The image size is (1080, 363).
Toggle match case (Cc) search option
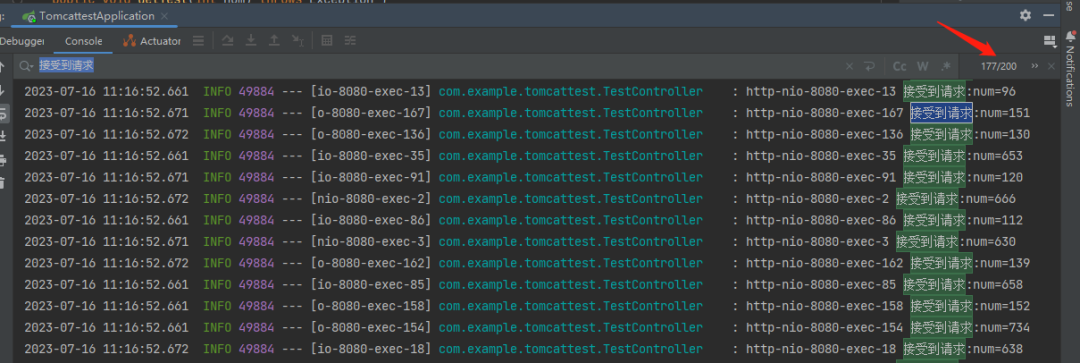(900, 66)
